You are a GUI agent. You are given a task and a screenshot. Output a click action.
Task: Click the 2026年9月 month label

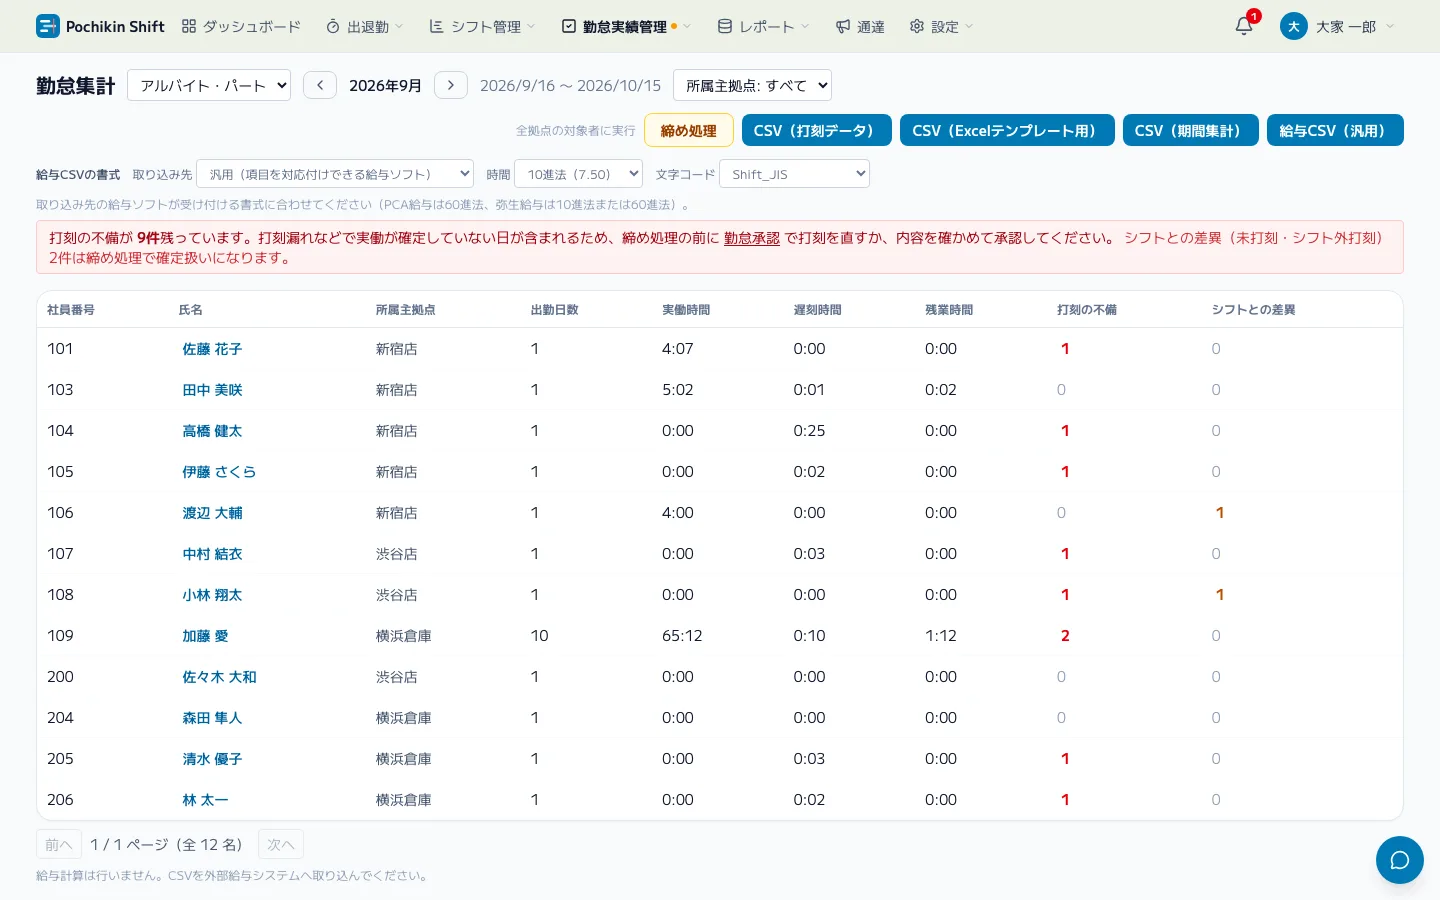pos(385,86)
